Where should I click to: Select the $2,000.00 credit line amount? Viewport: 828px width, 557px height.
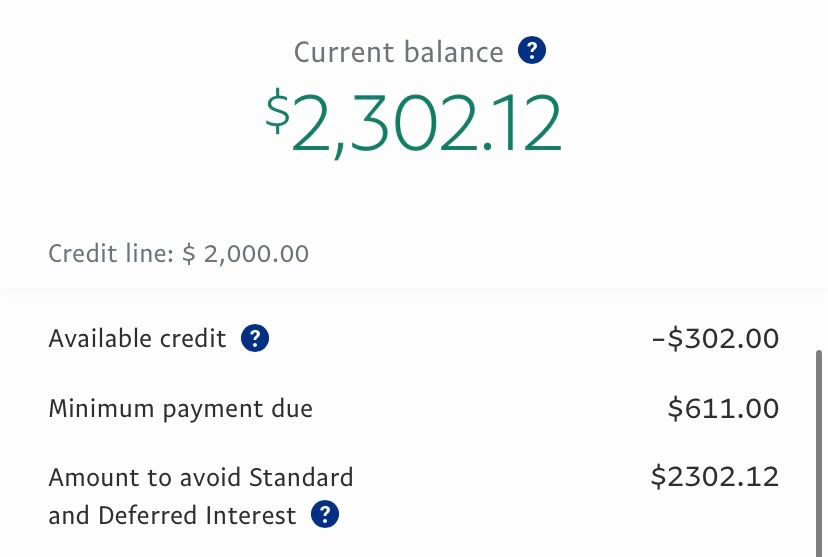tap(246, 254)
